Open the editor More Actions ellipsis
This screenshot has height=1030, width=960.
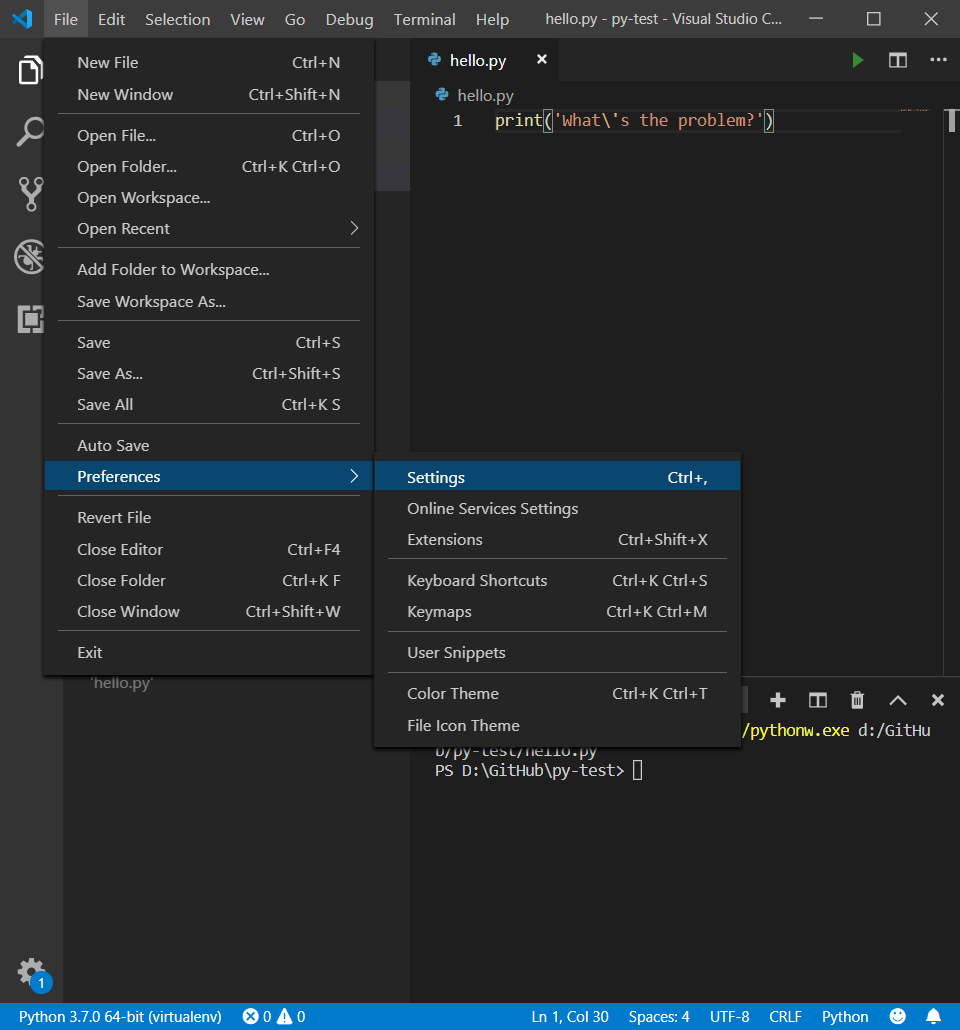[x=938, y=60]
